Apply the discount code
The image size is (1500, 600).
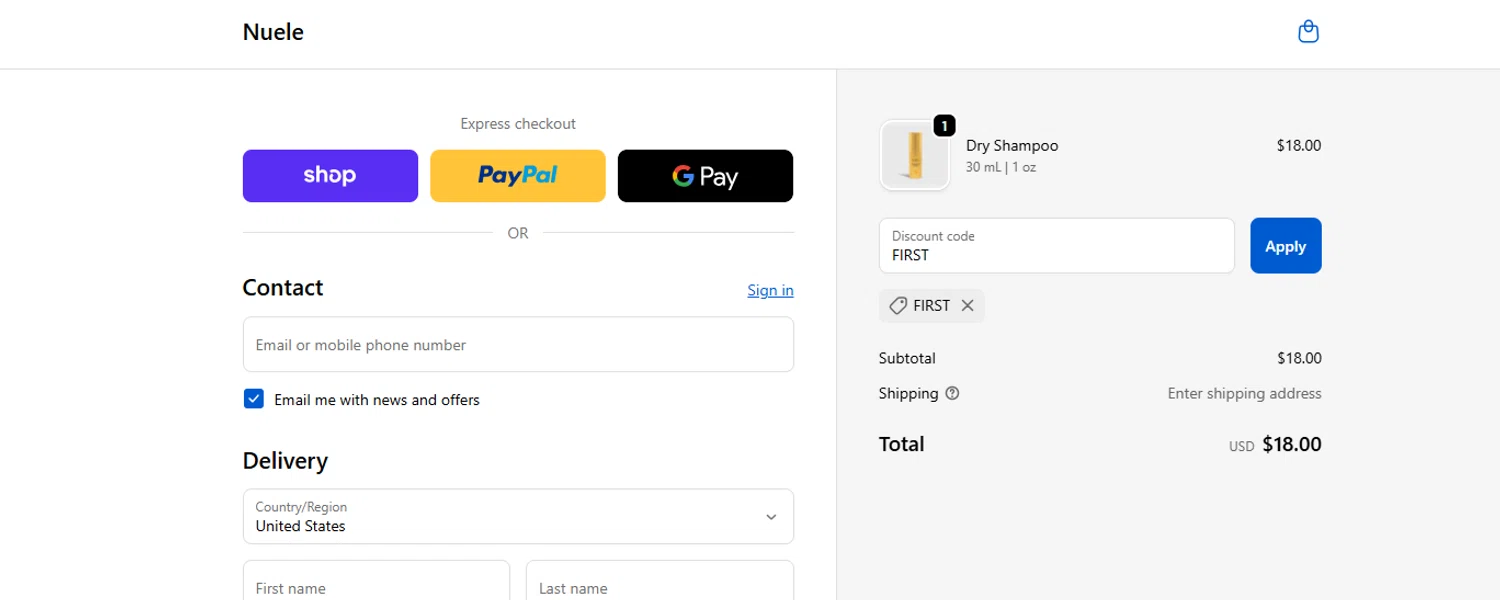point(1286,246)
